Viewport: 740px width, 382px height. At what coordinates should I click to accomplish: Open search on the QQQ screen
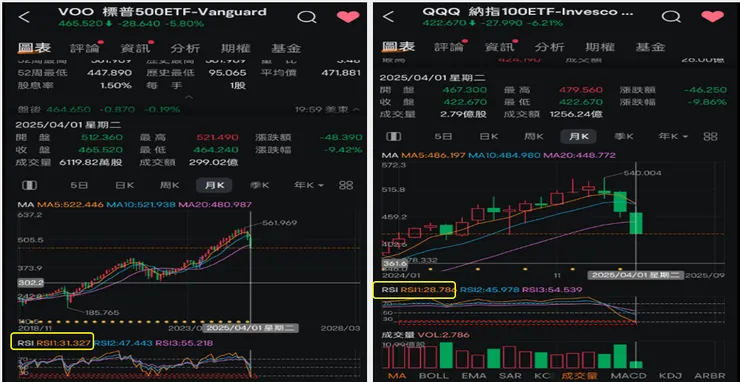(671, 17)
